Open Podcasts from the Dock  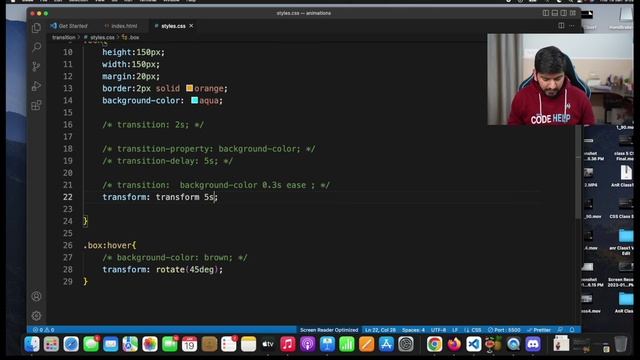[x=307, y=344]
